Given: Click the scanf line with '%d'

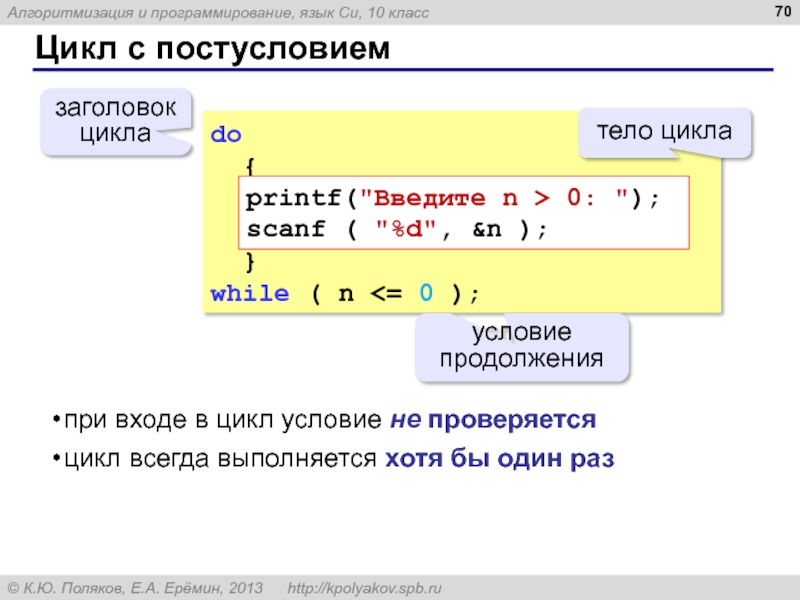Looking at the screenshot, I should click(396, 230).
